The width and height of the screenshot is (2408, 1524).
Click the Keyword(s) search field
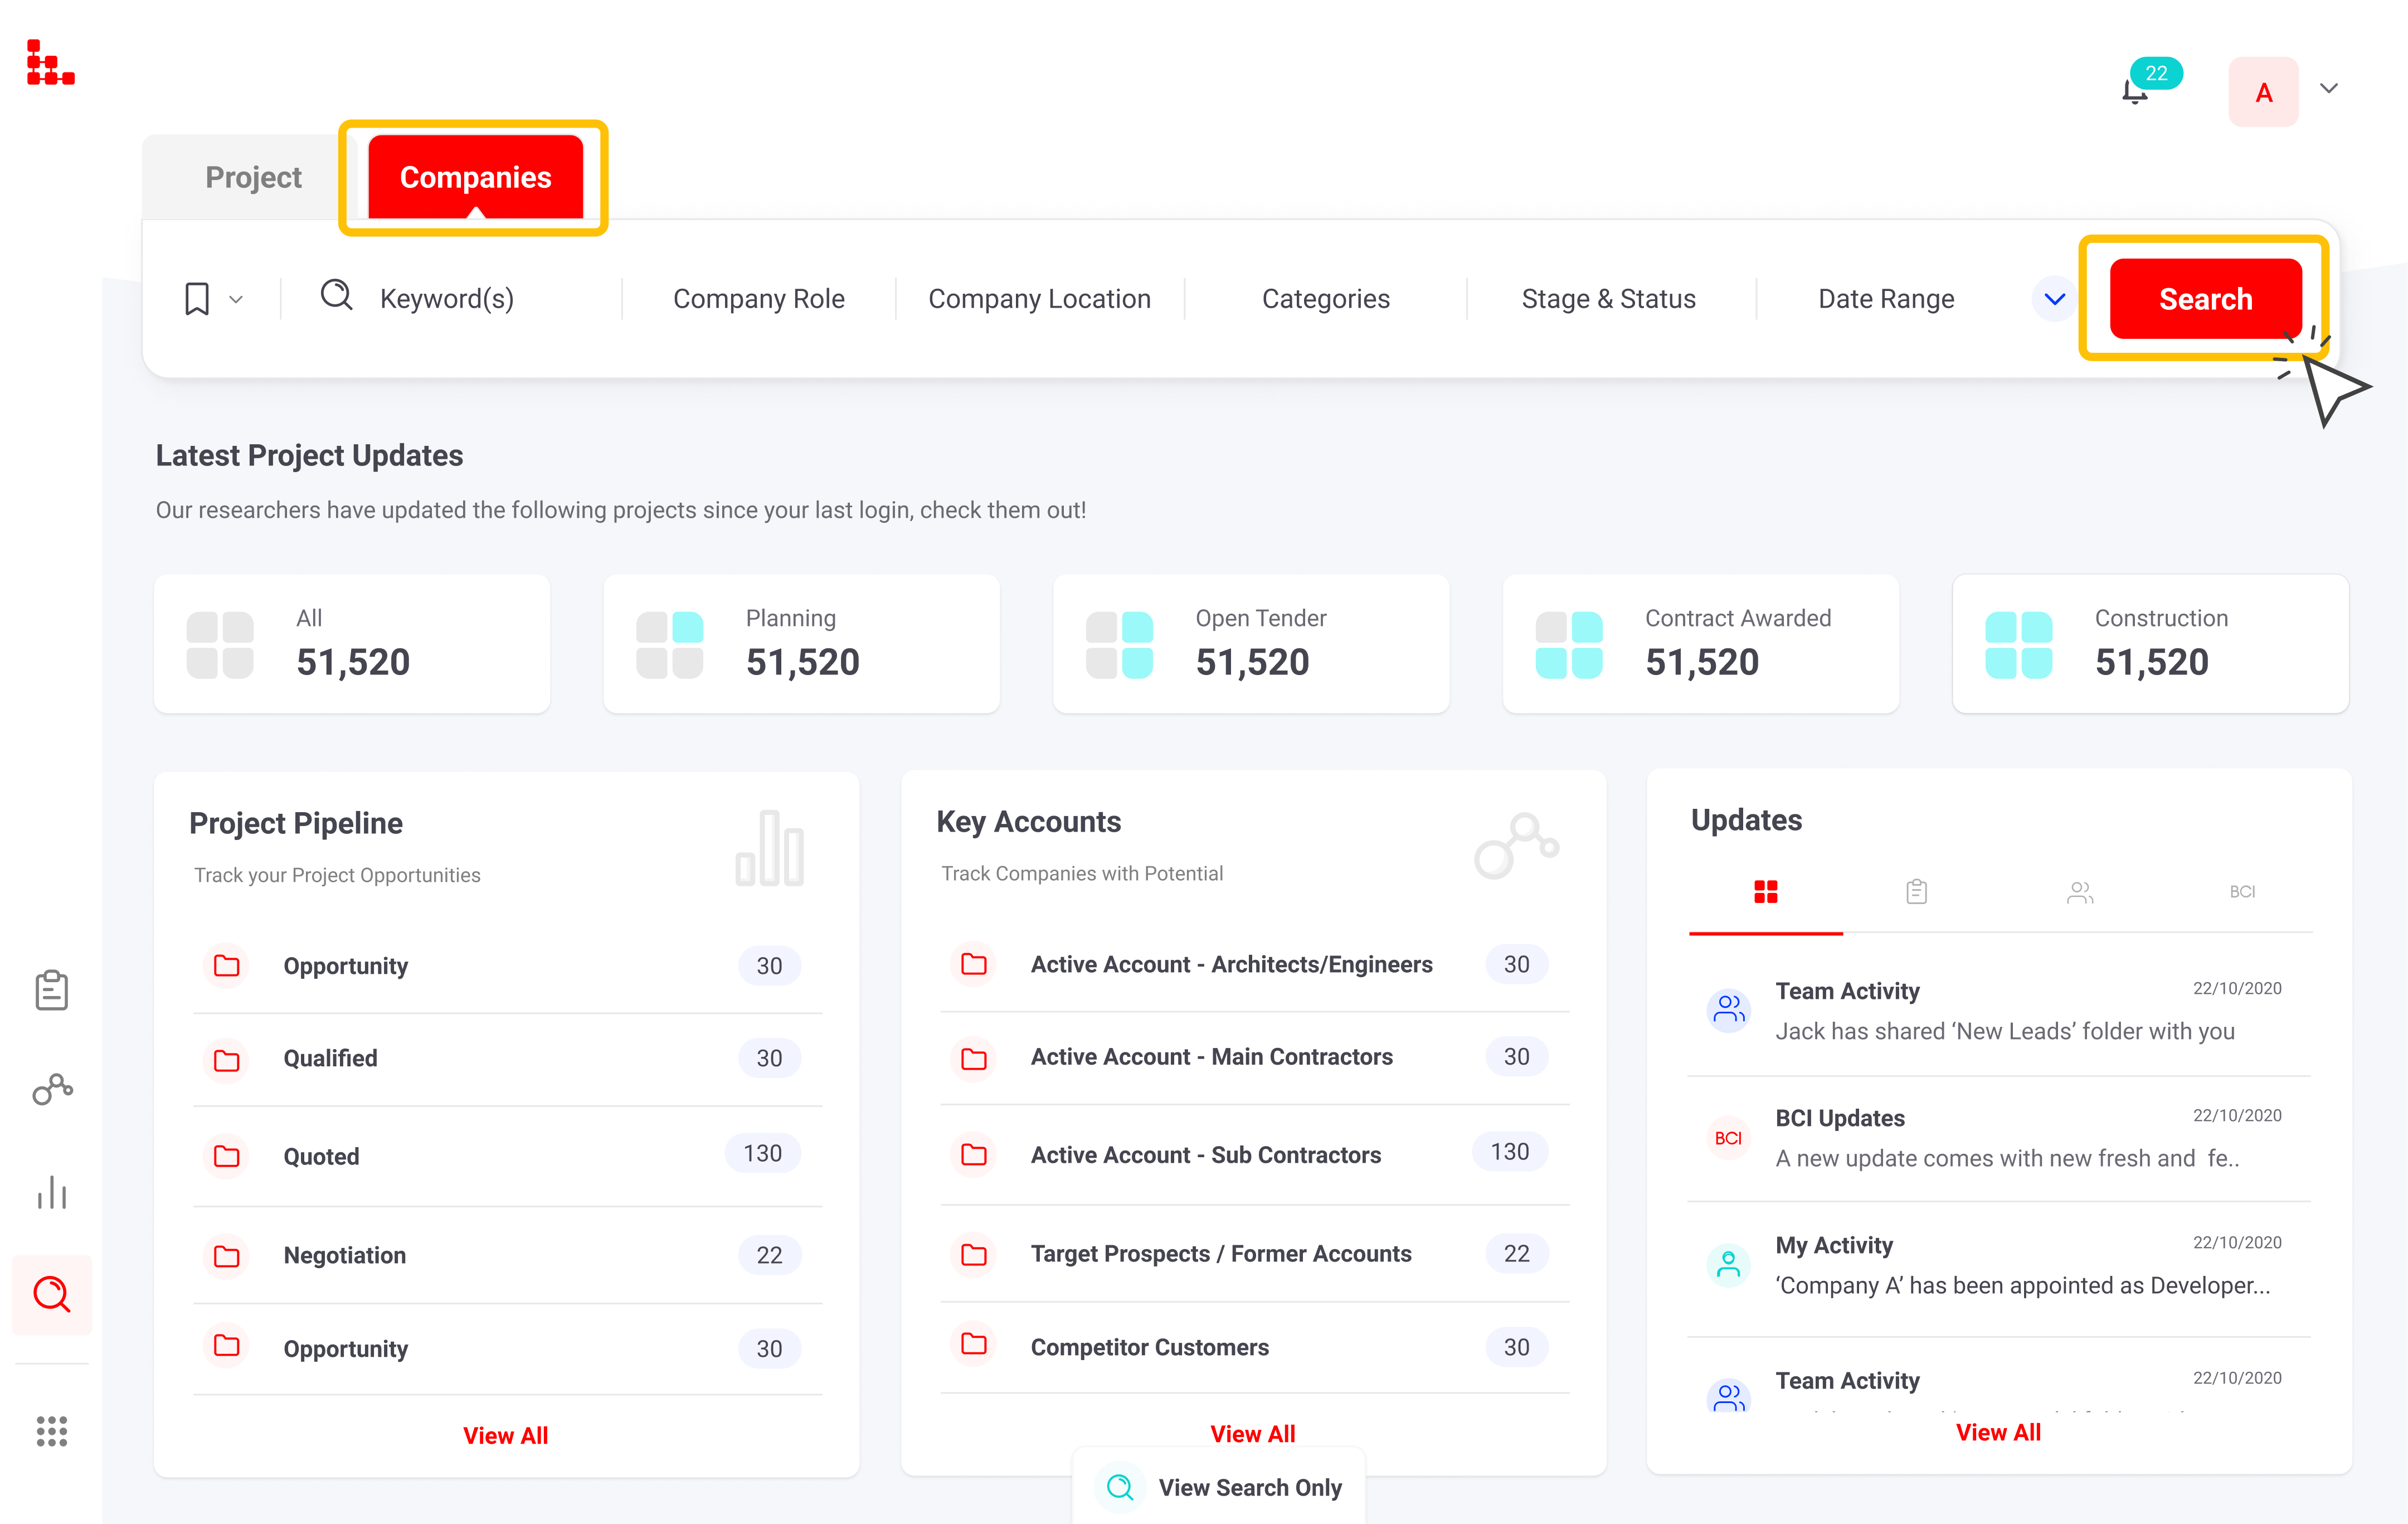(x=446, y=299)
